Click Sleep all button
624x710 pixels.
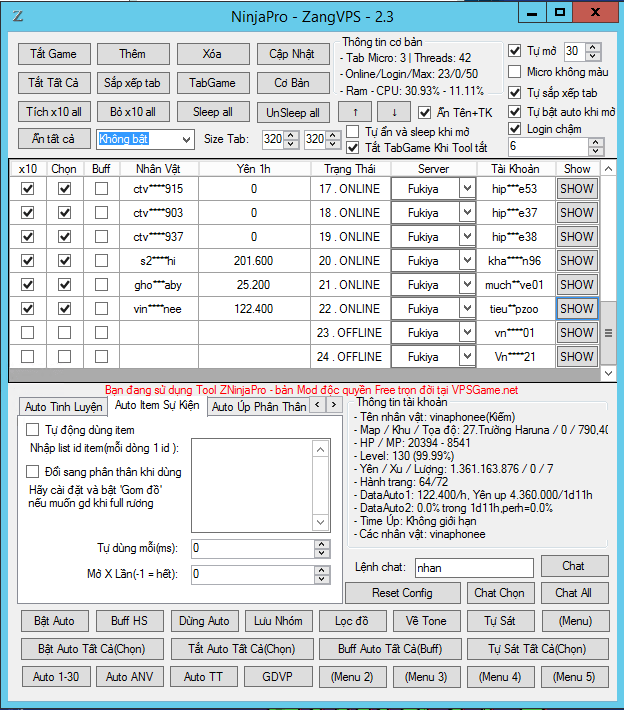tap(213, 112)
